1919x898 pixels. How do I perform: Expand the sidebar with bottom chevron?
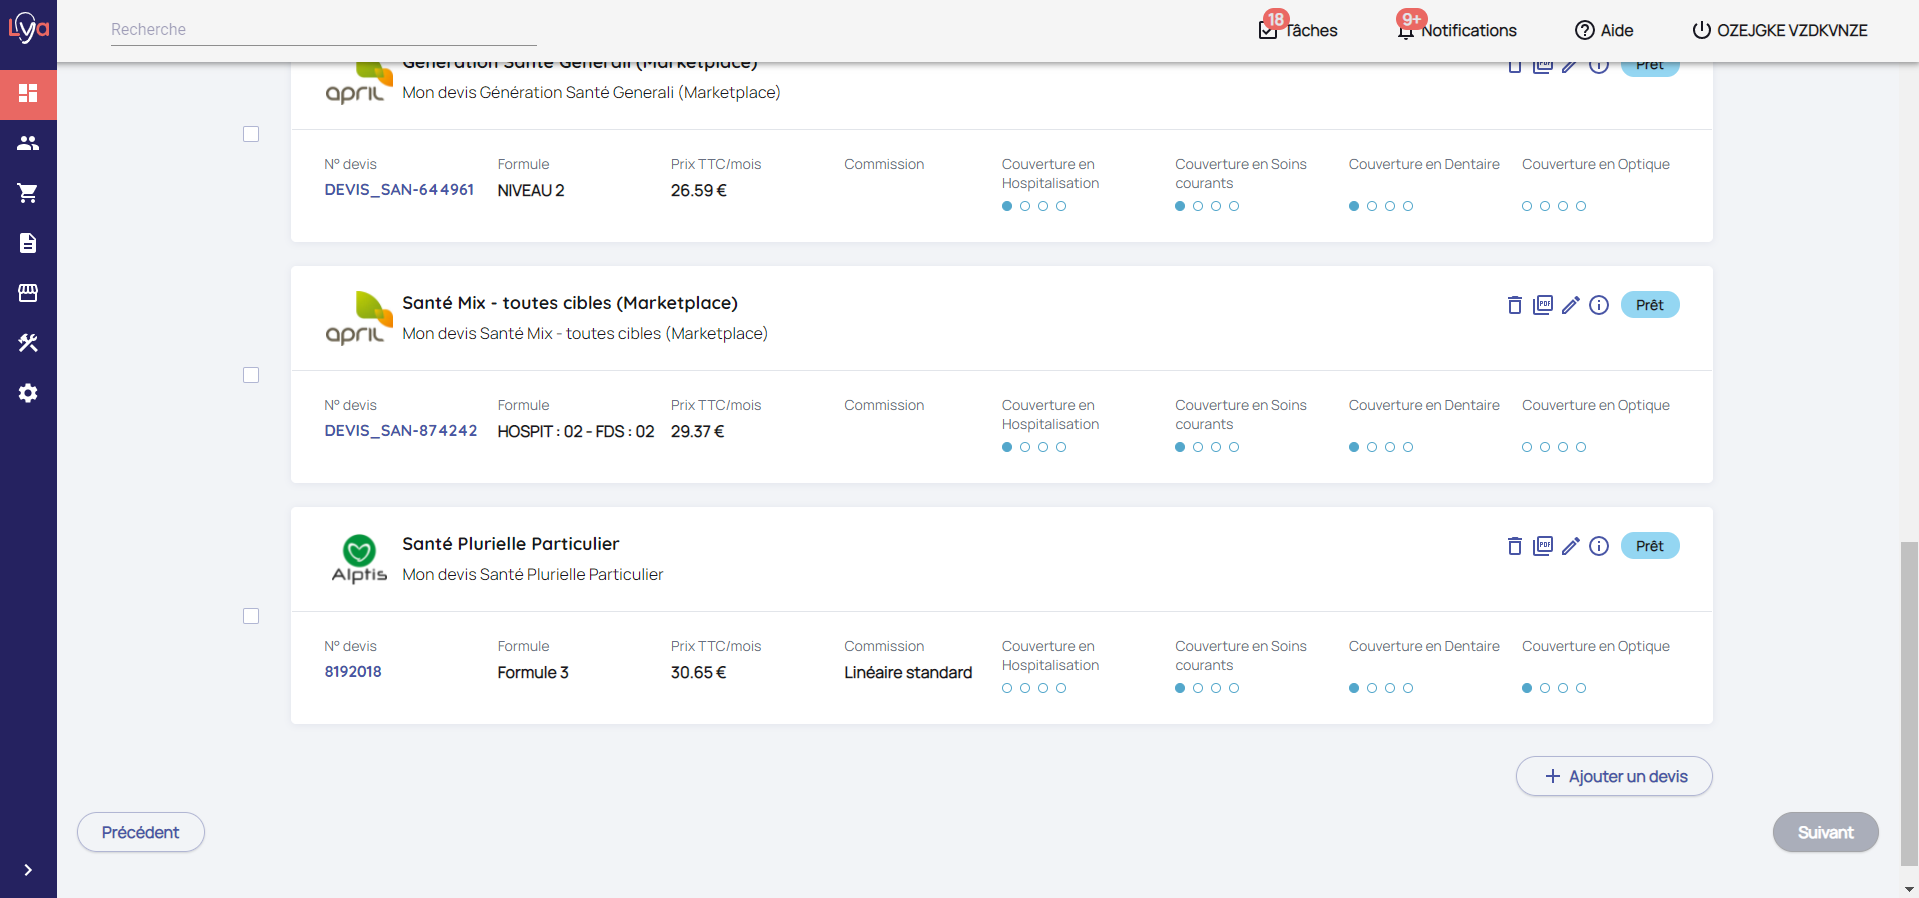(28, 870)
